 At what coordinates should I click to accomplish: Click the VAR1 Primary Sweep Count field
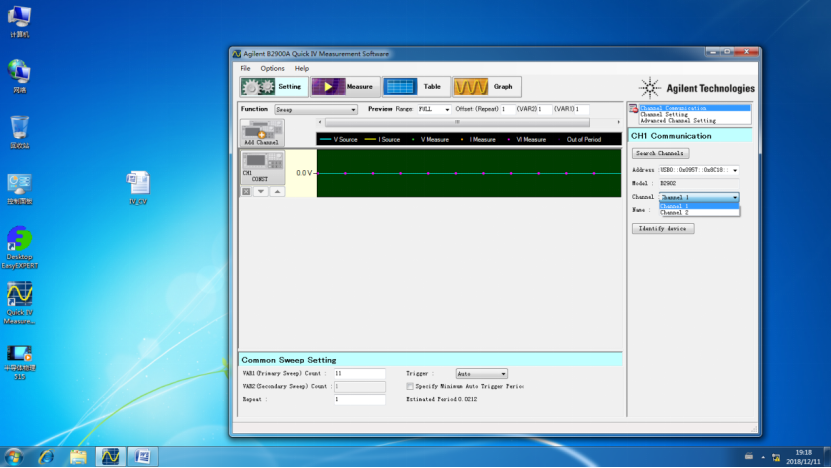(359, 374)
